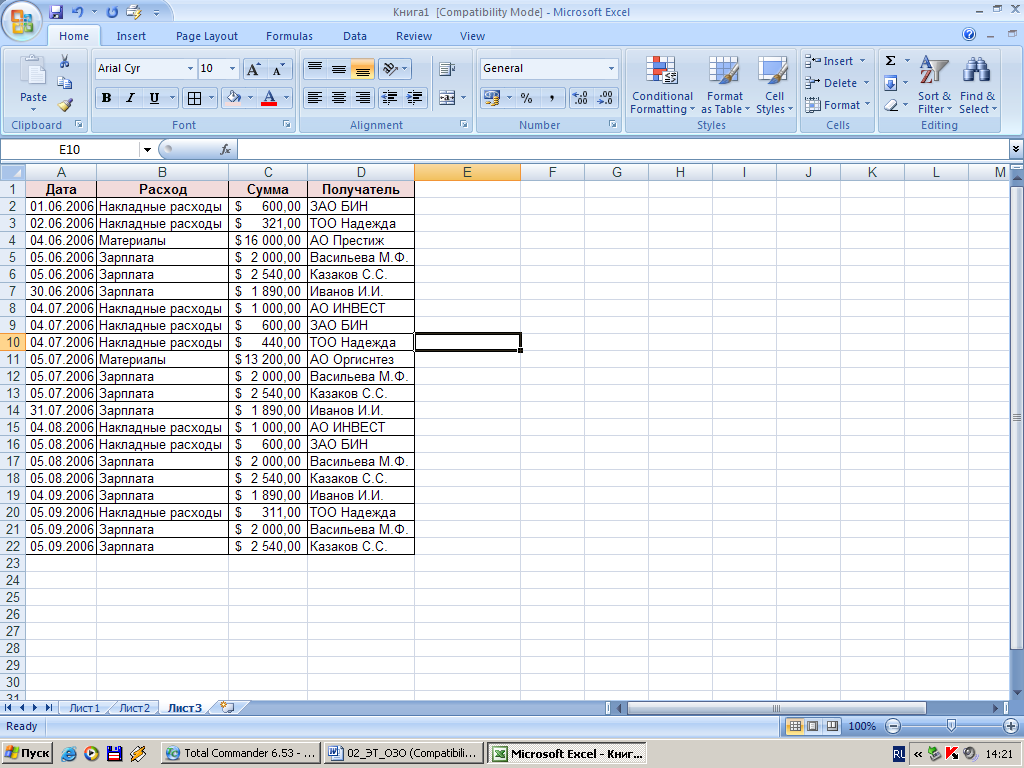Switch to Insert ribbon tab

click(x=131, y=37)
